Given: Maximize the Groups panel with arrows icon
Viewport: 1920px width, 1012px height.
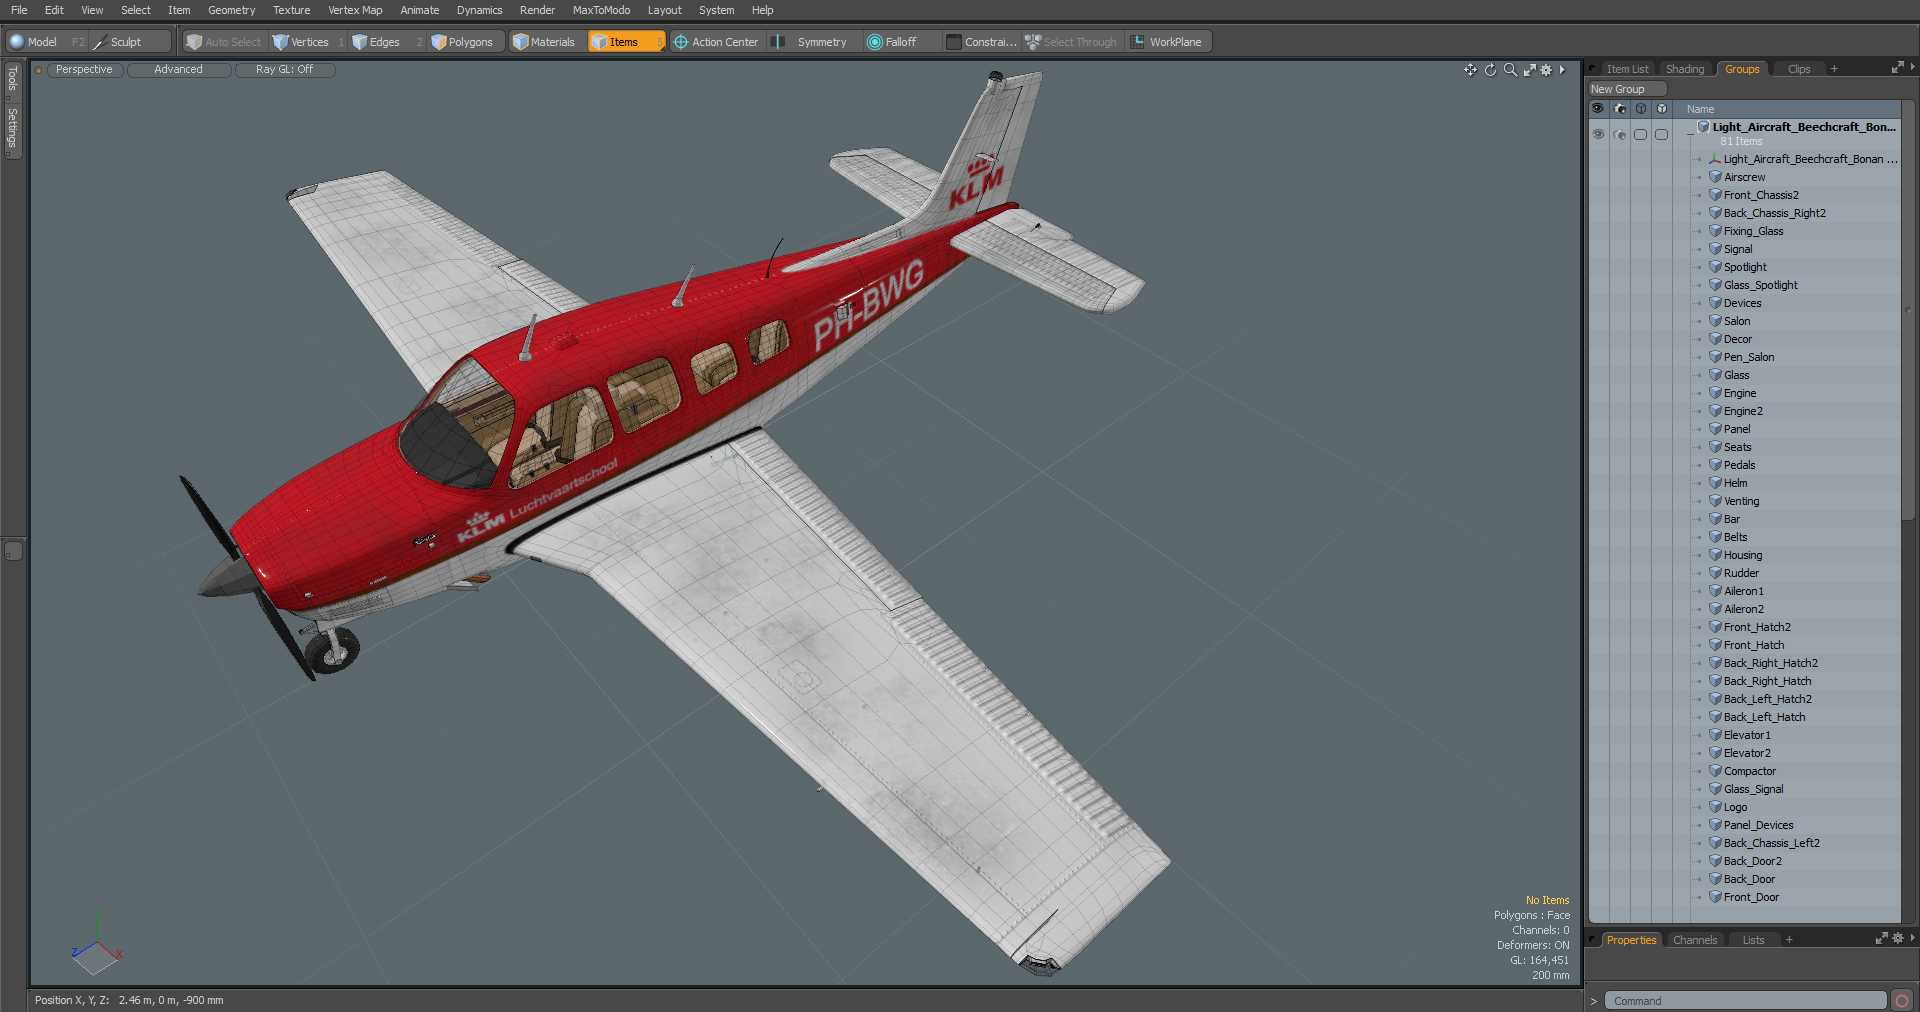Looking at the screenshot, I should coord(1897,68).
